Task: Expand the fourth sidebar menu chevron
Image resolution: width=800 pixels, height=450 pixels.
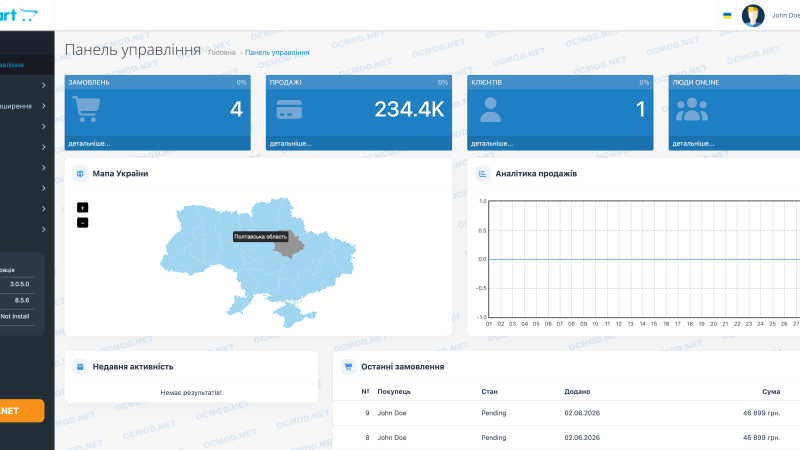Action: [x=44, y=147]
